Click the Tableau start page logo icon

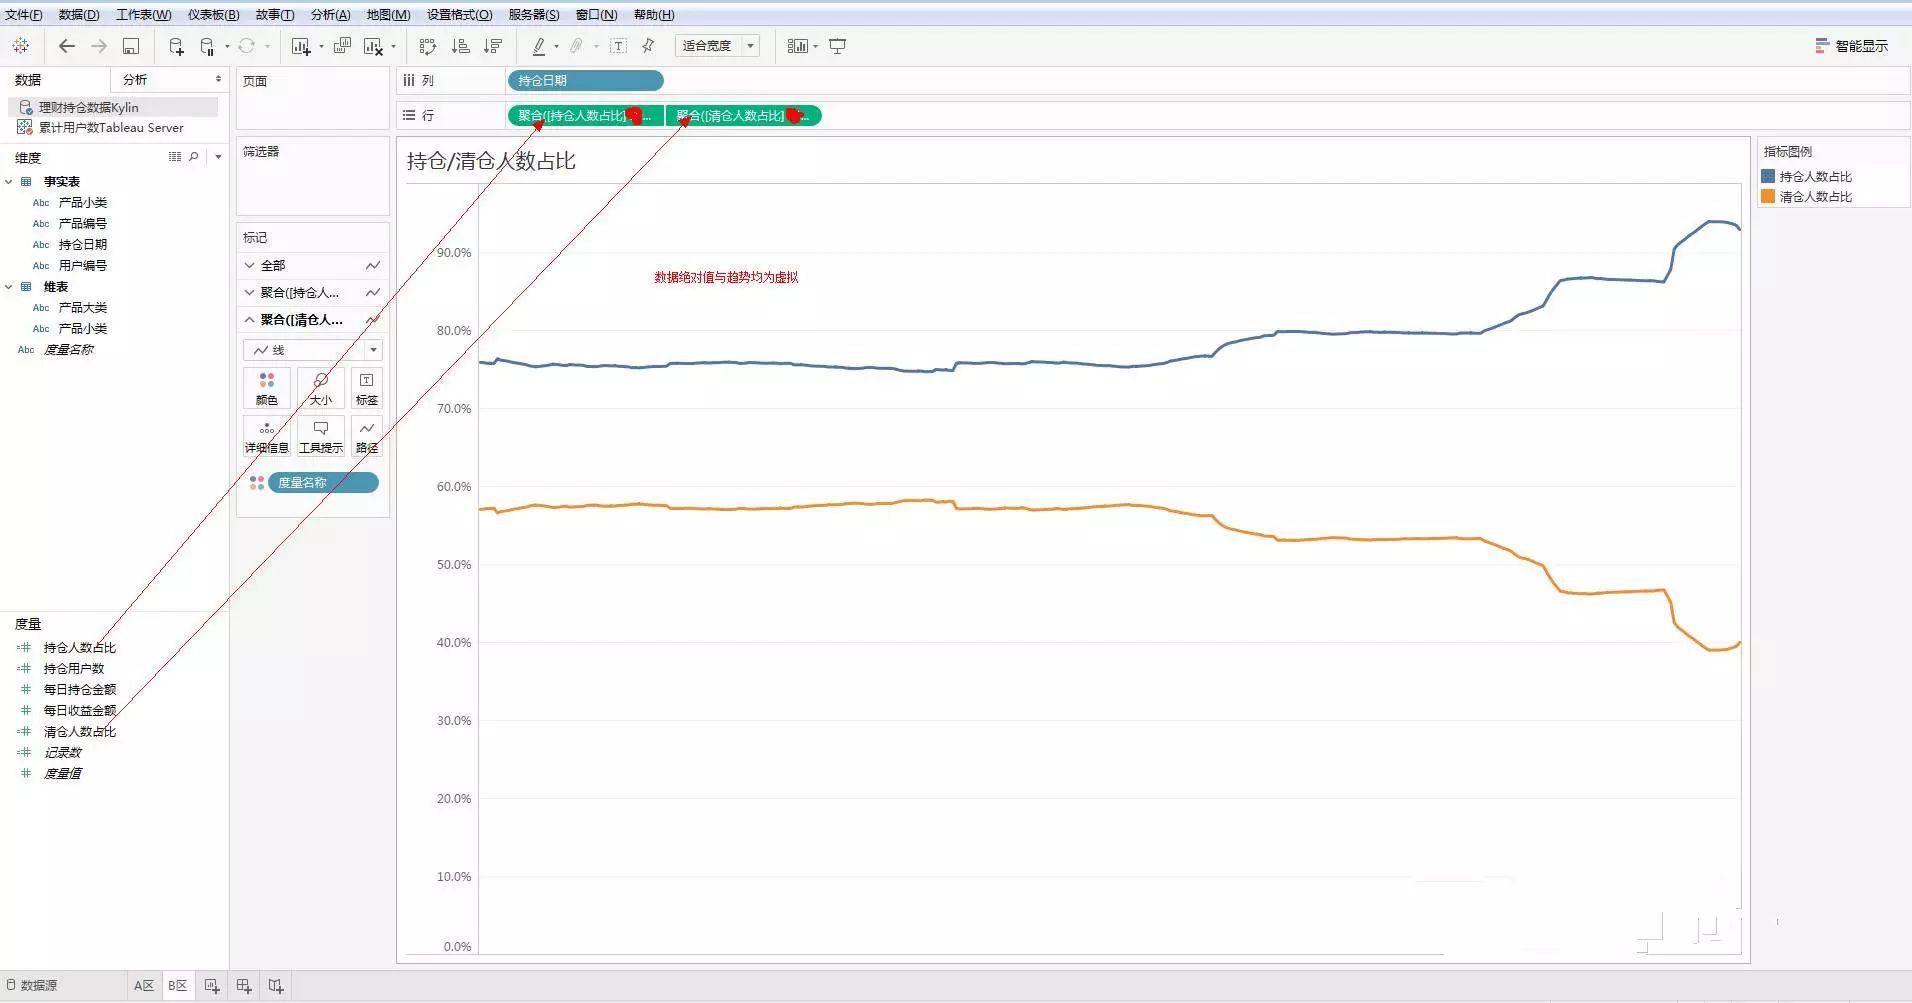(x=21, y=46)
